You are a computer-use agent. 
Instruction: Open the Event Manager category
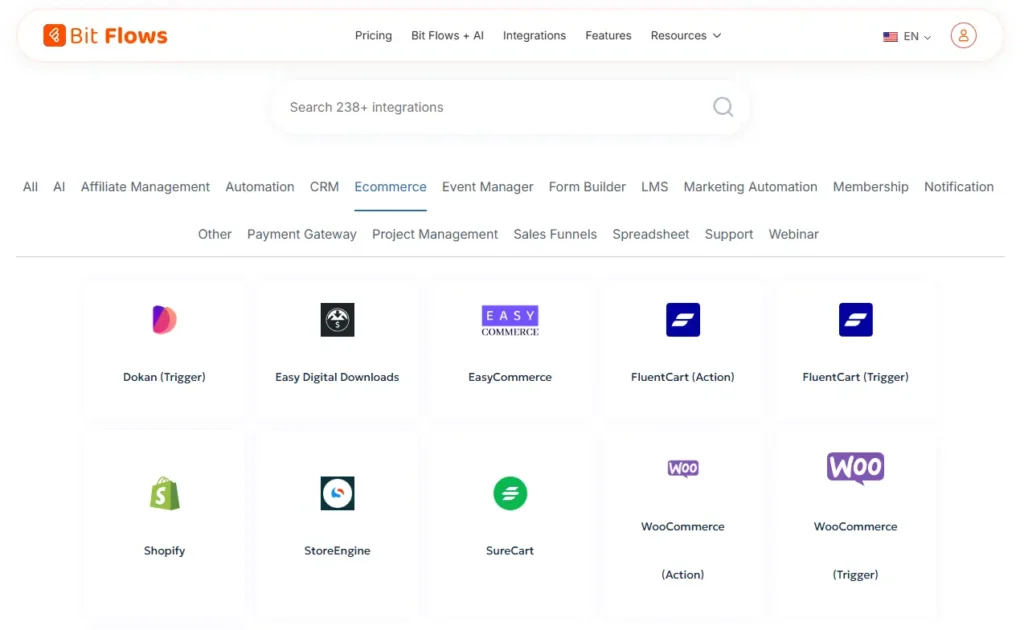pyautogui.click(x=488, y=187)
